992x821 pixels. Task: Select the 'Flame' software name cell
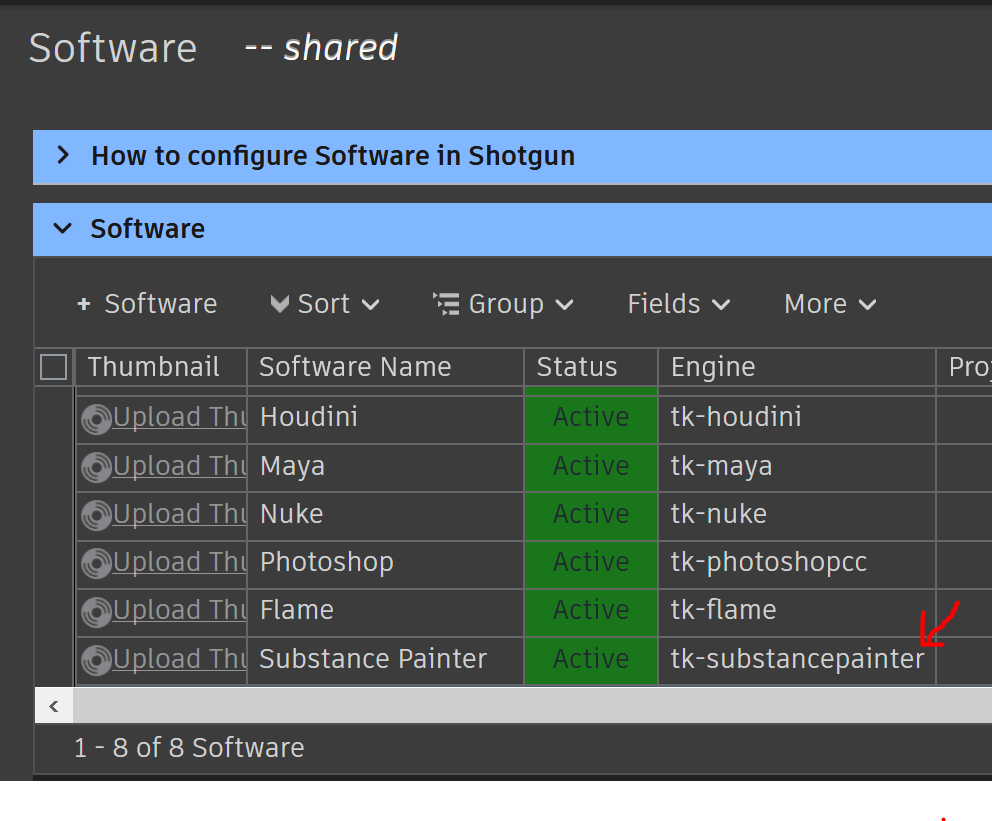click(386, 612)
